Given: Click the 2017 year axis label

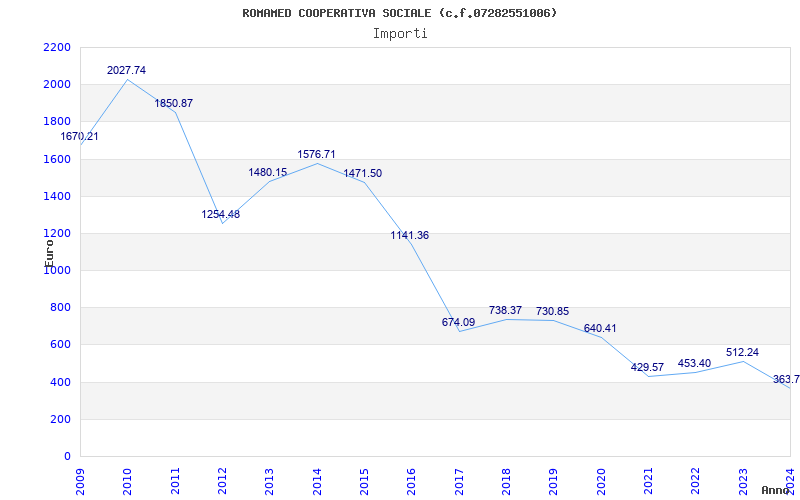Looking at the screenshot, I should pyautogui.click(x=459, y=481).
